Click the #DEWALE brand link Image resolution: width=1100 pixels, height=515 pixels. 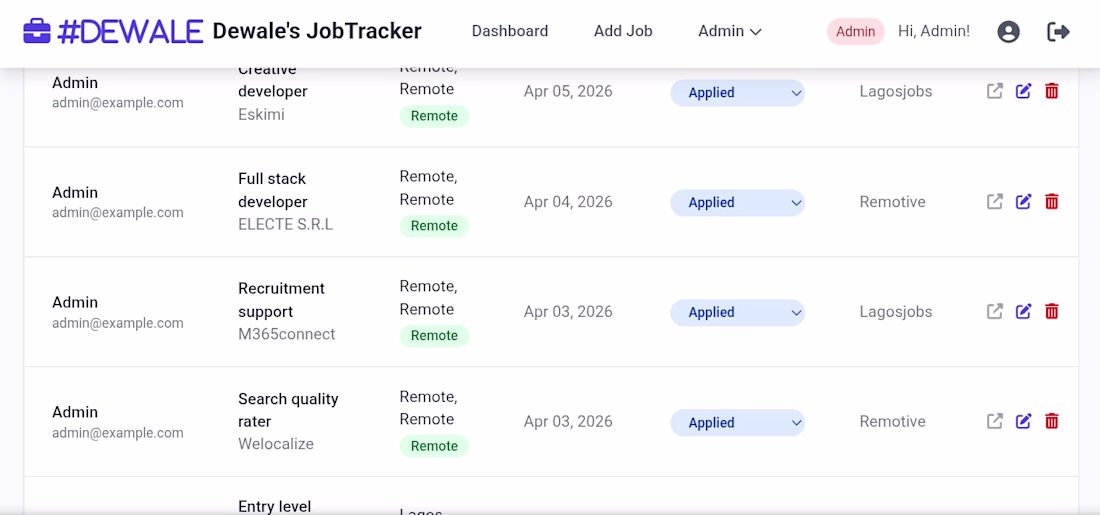coord(130,31)
